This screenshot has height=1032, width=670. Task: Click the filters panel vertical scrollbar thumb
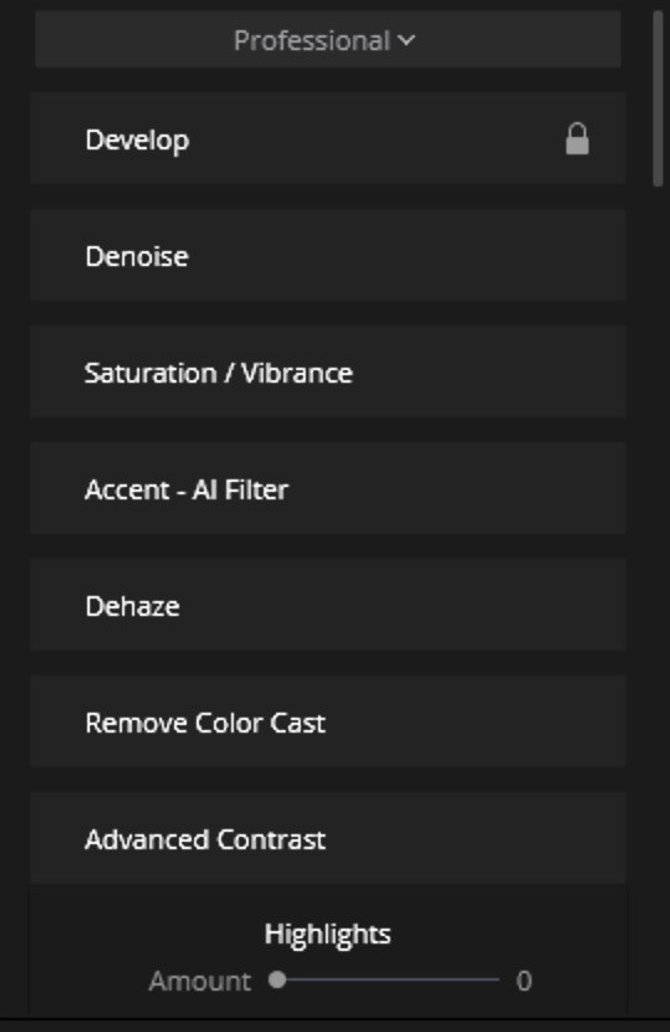pyautogui.click(x=658, y=99)
